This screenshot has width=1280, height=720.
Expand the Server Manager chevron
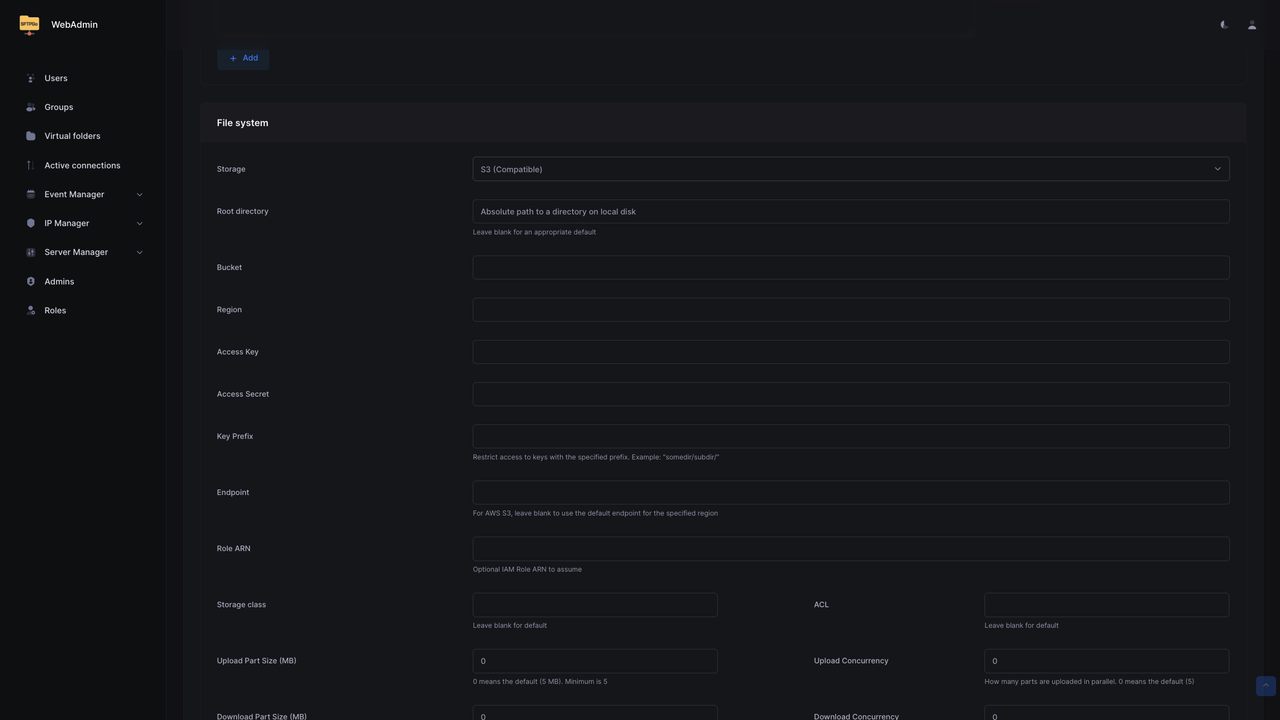(x=139, y=253)
